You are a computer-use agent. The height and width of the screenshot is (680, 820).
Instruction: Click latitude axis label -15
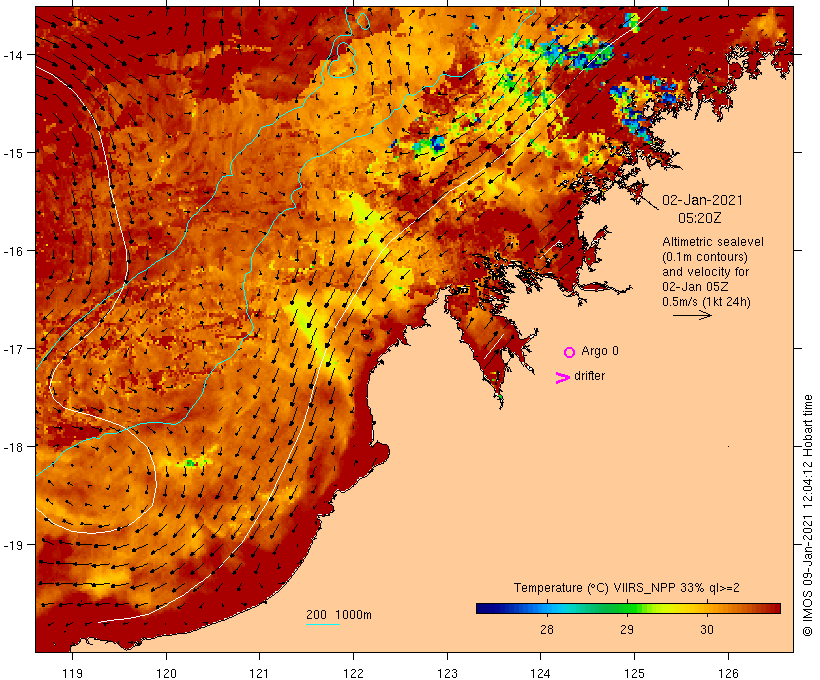click(x=13, y=153)
